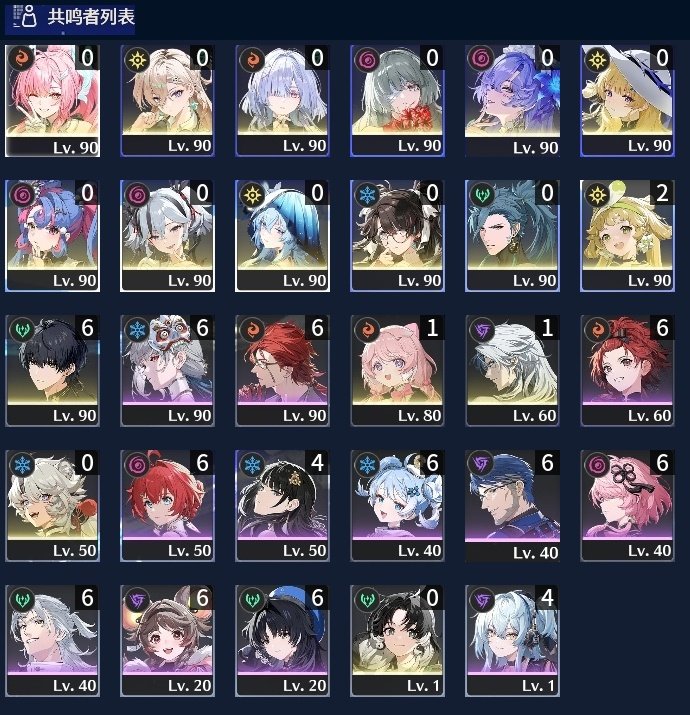
Task: Click the Glacio icon on the lion-mask character card
Action: coord(137,330)
